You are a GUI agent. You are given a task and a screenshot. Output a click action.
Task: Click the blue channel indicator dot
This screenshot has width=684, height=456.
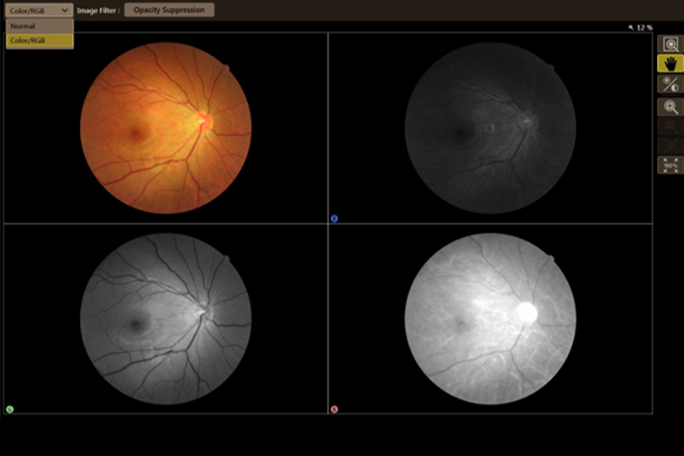[x=334, y=218]
